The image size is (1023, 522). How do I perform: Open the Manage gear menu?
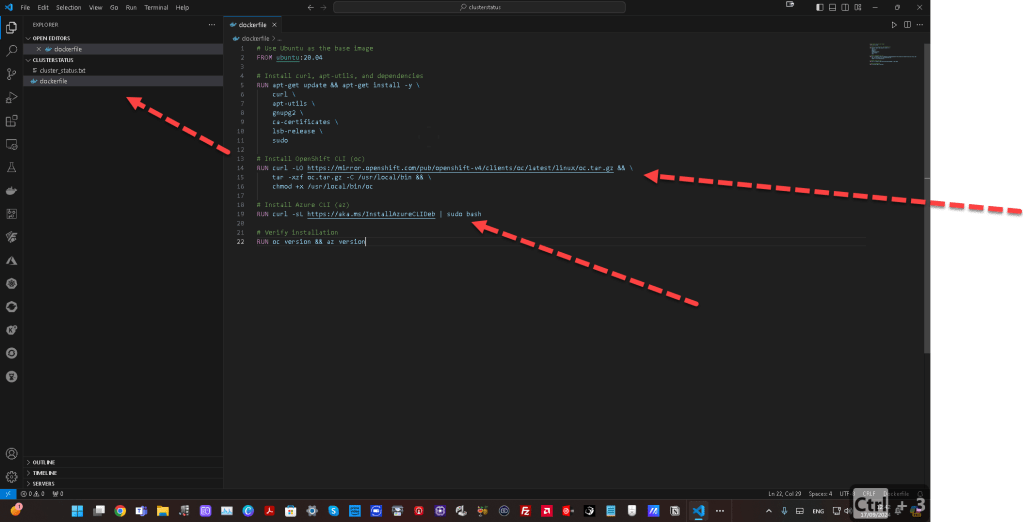click(x=11, y=477)
